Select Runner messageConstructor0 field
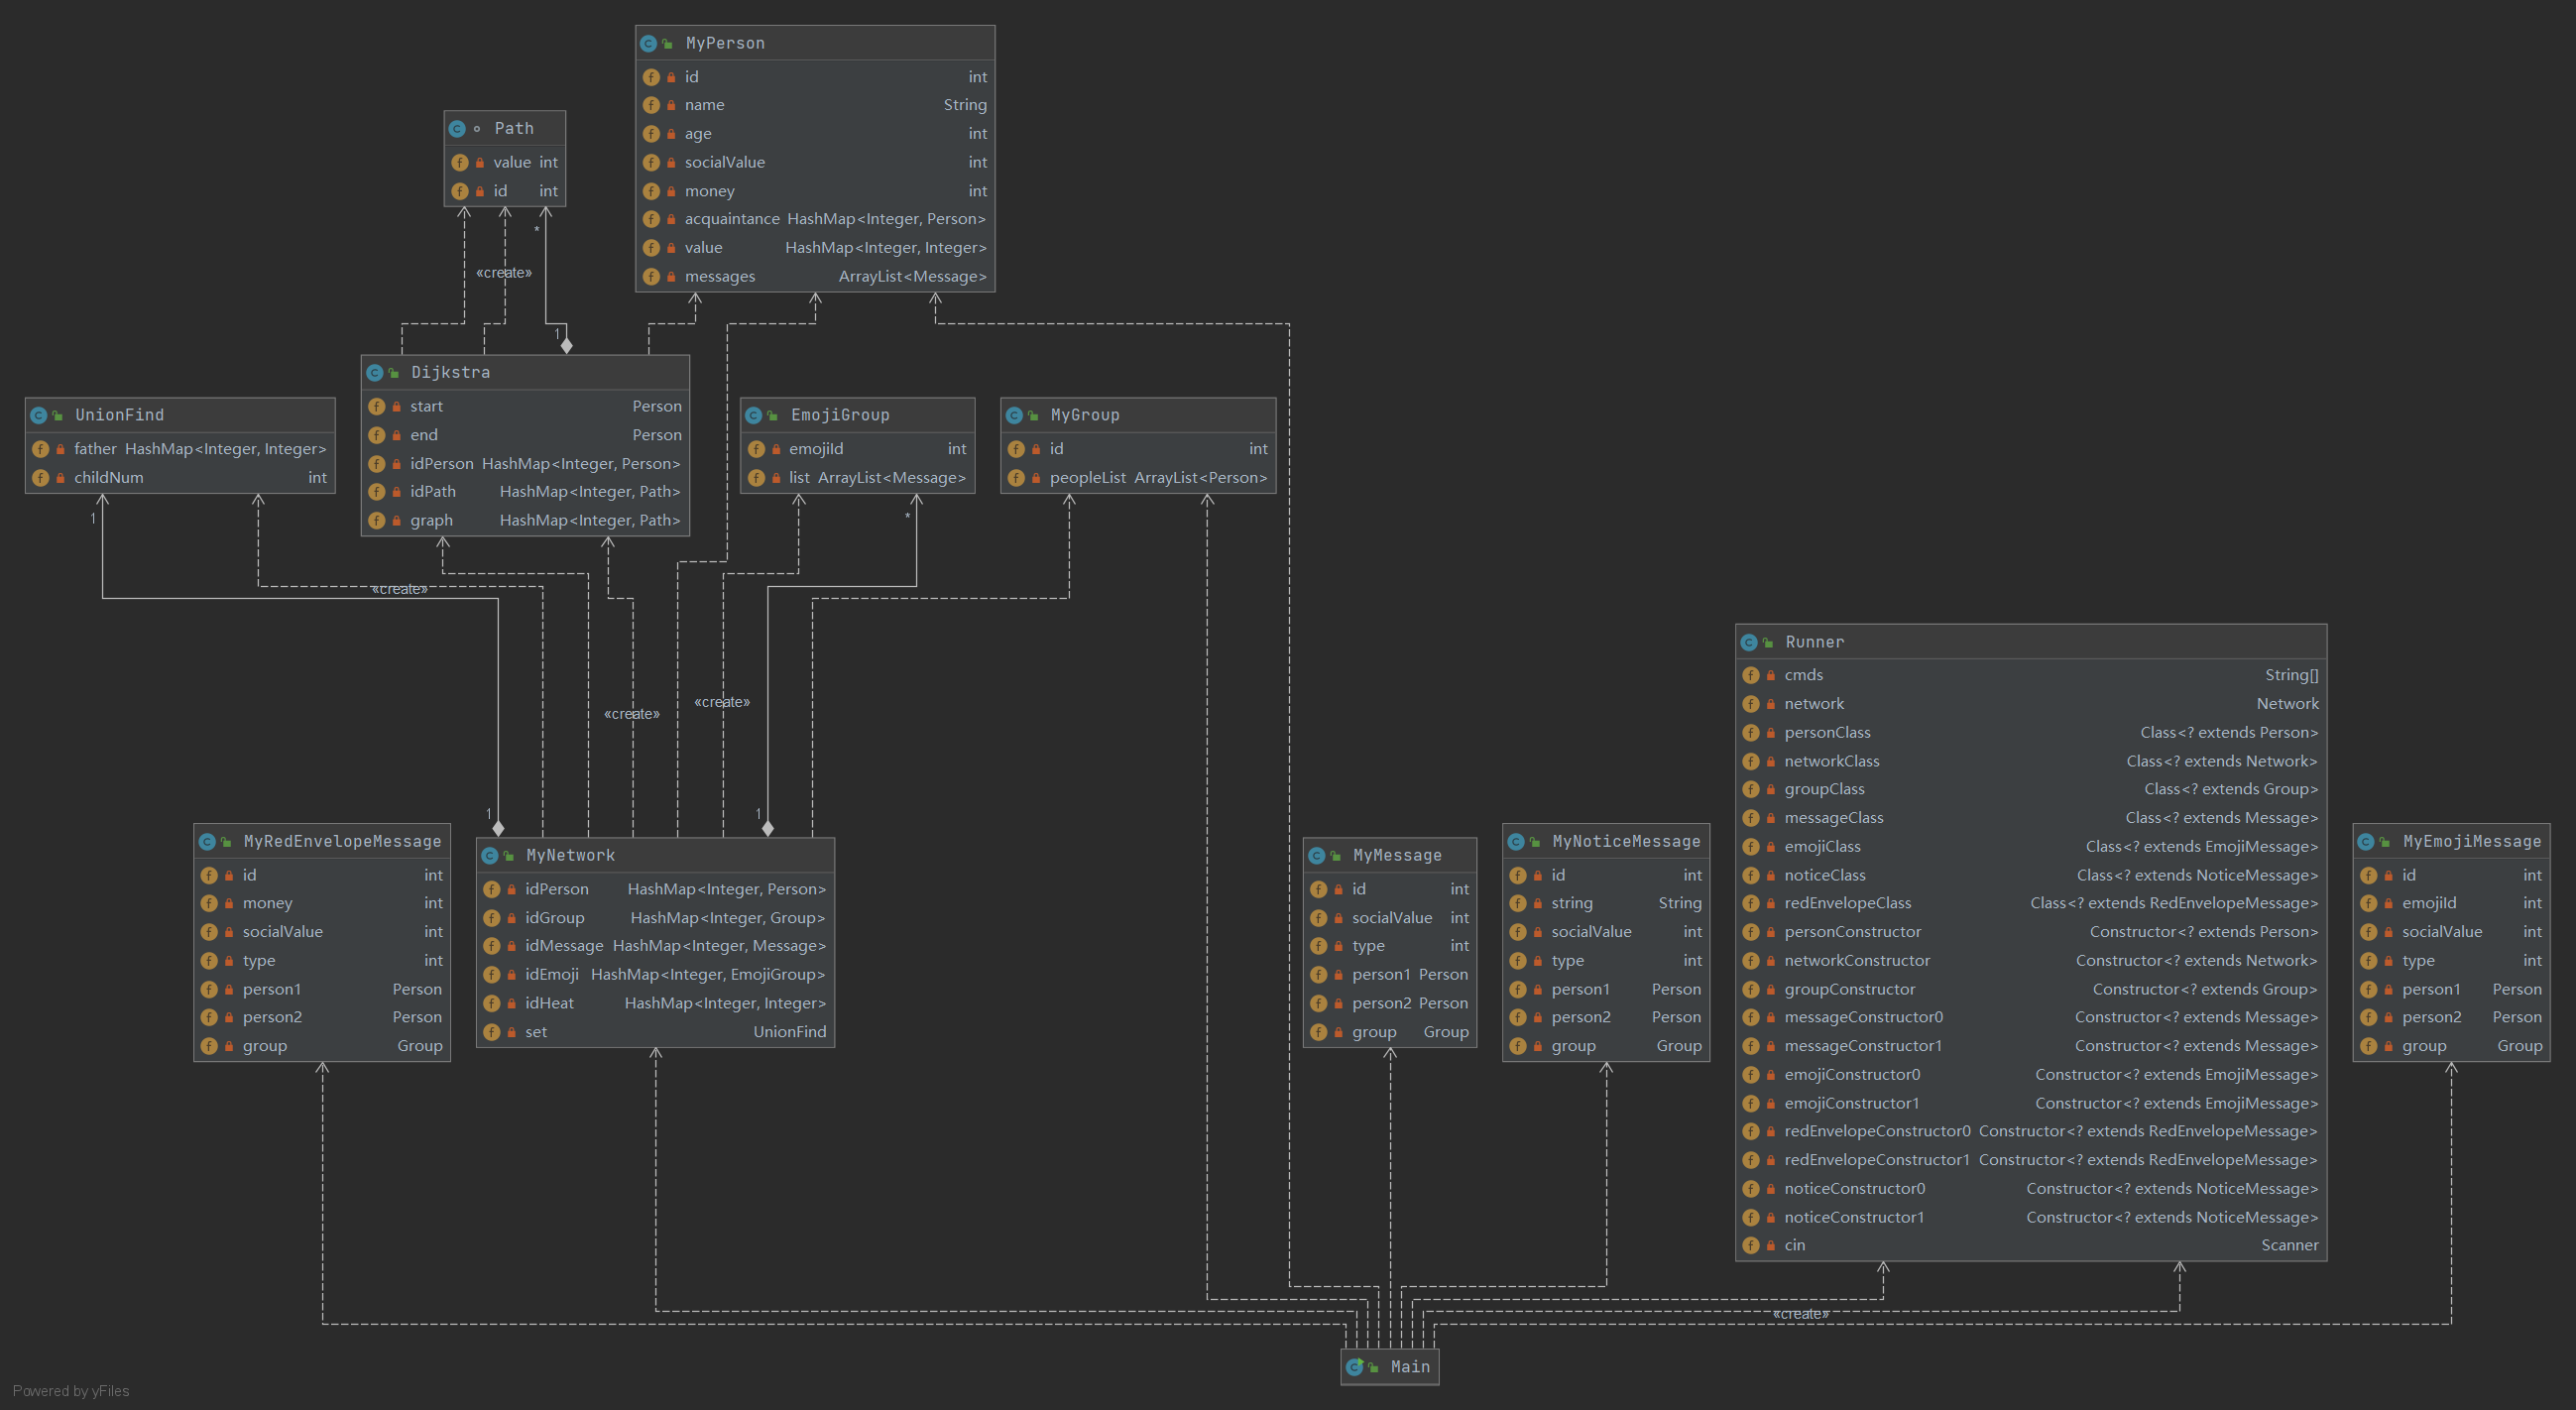This screenshot has height=1410, width=2576. click(x=2031, y=1017)
